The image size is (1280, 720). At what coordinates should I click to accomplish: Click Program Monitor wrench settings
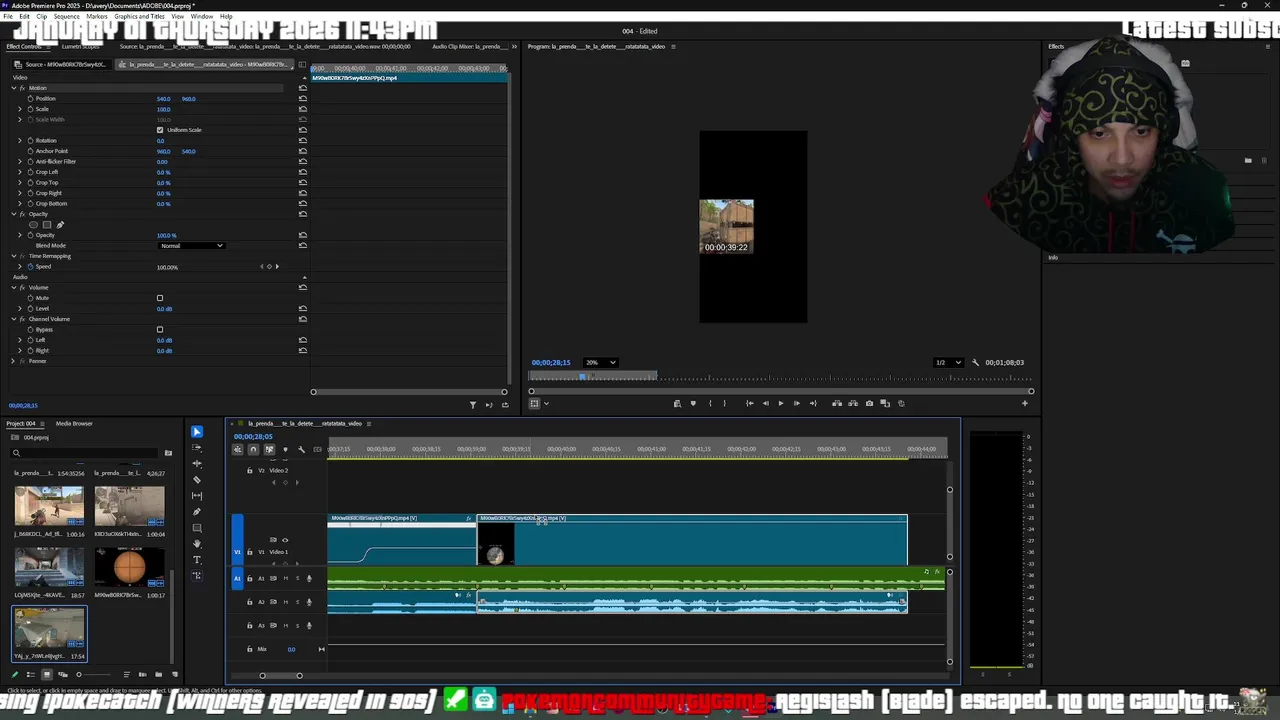point(976,363)
